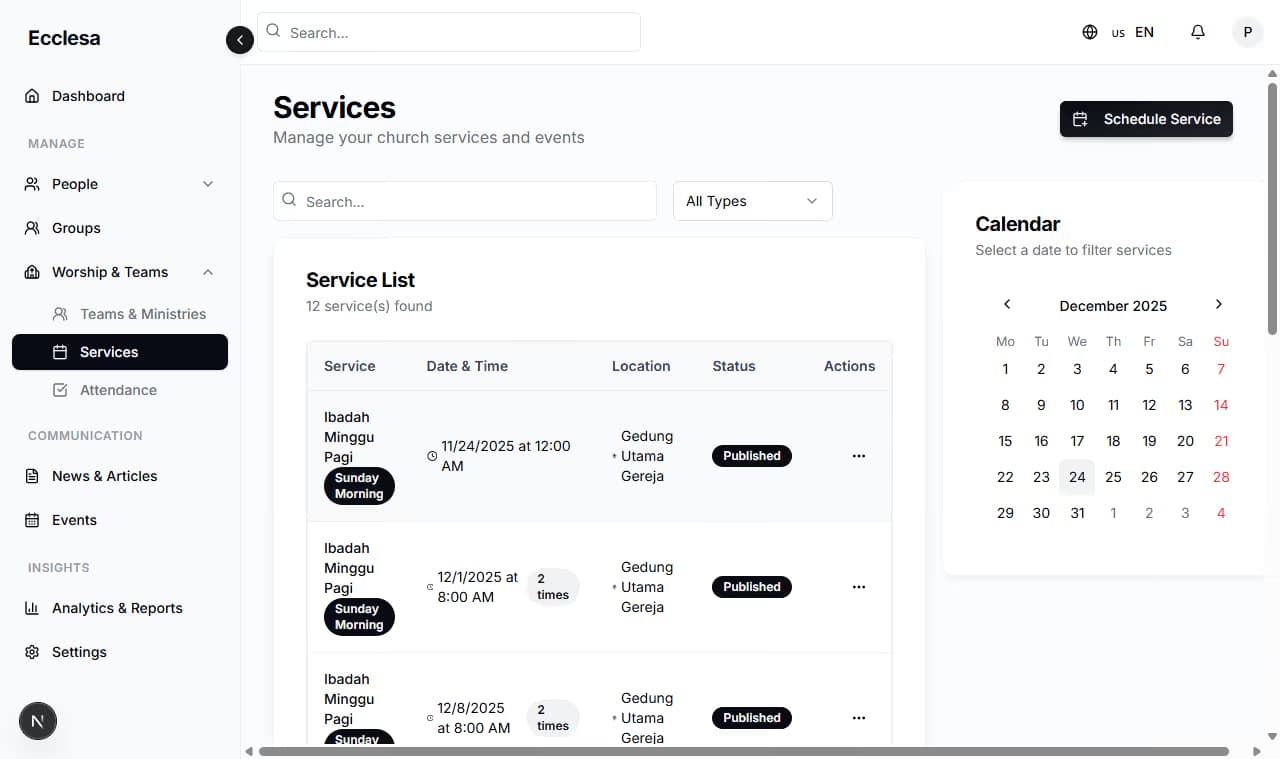1280x759 pixels.
Task: Collapse the sidebar with the arrow button
Action: [x=240, y=40]
